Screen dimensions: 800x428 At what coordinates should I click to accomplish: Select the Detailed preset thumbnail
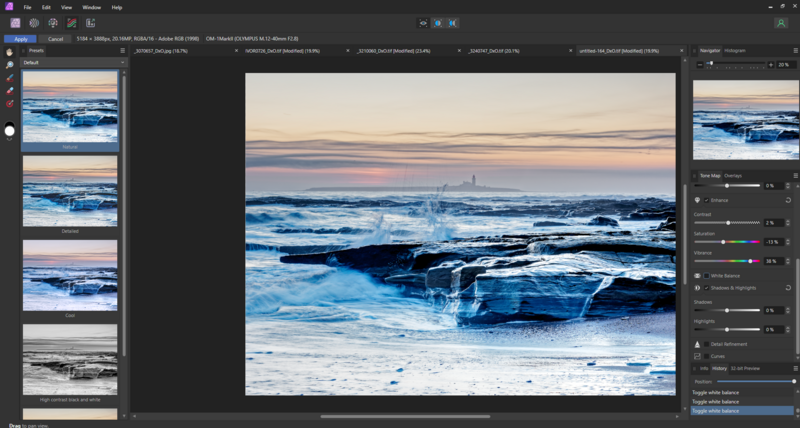(x=70, y=191)
